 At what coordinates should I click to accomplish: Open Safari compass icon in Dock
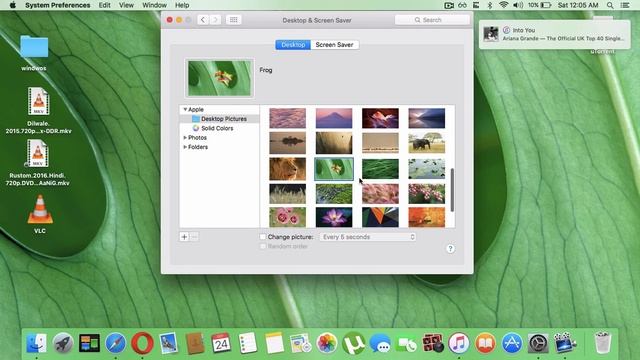[x=116, y=343]
